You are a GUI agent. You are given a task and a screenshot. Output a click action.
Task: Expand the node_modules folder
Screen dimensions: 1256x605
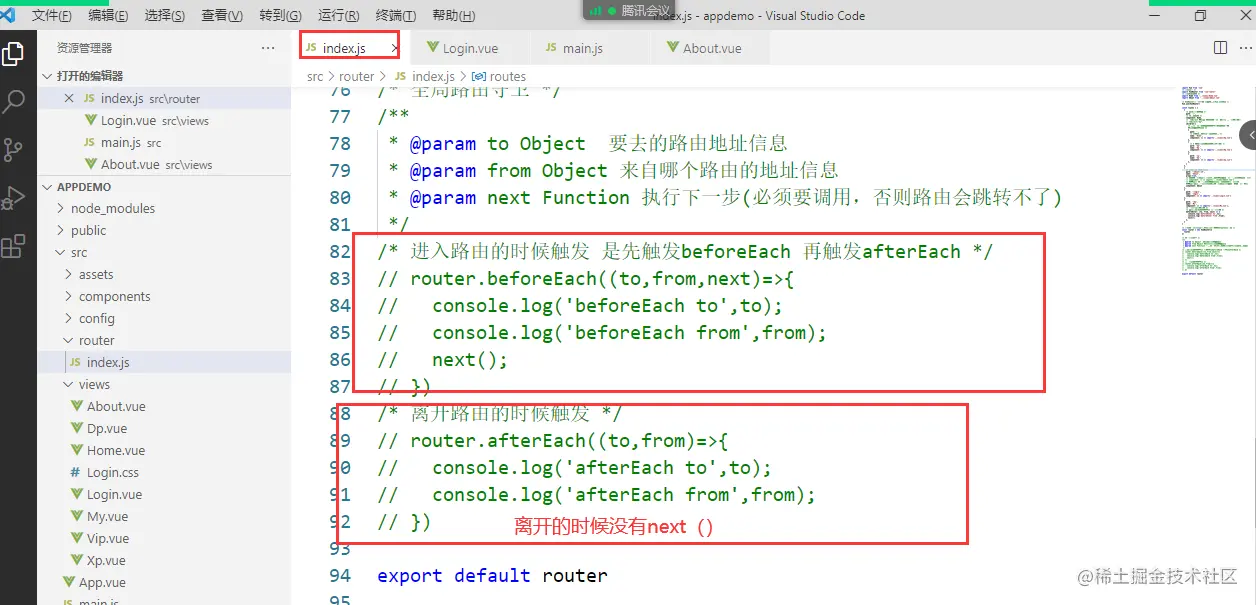tap(114, 208)
